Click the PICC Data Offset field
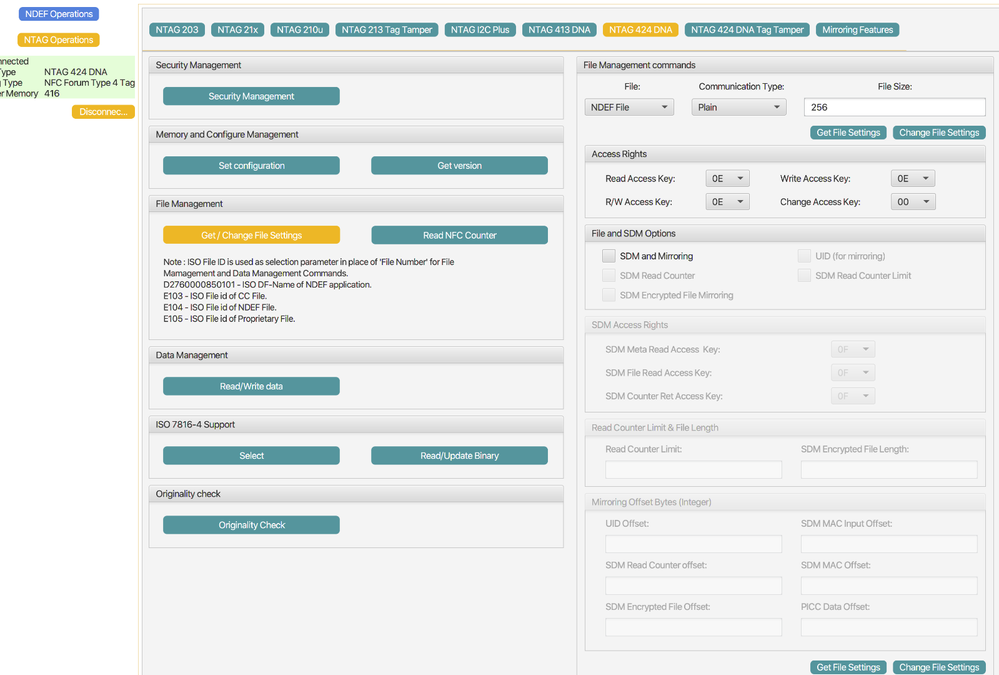 click(x=889, y=627)
